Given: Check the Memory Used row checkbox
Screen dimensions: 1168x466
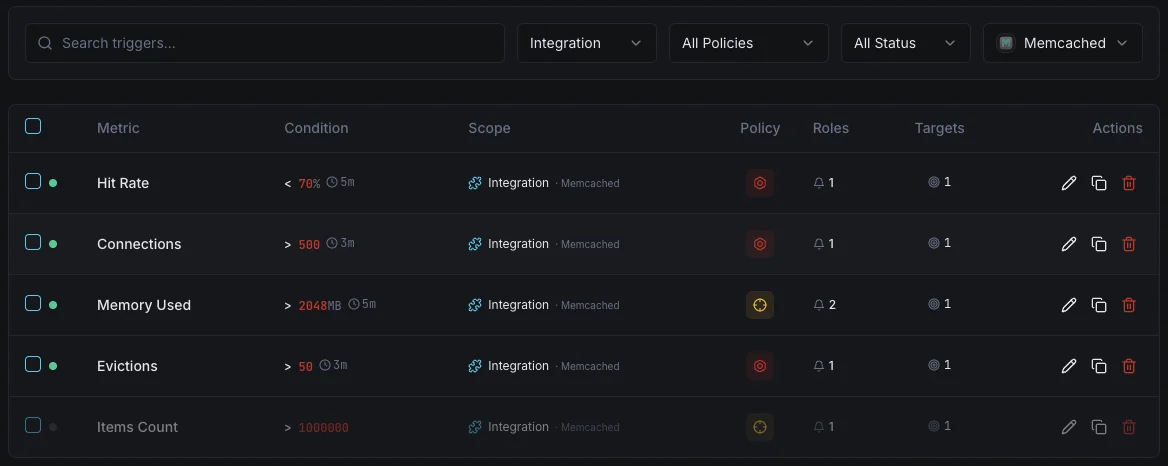Looking at the screenshot, I should (33, 304).
